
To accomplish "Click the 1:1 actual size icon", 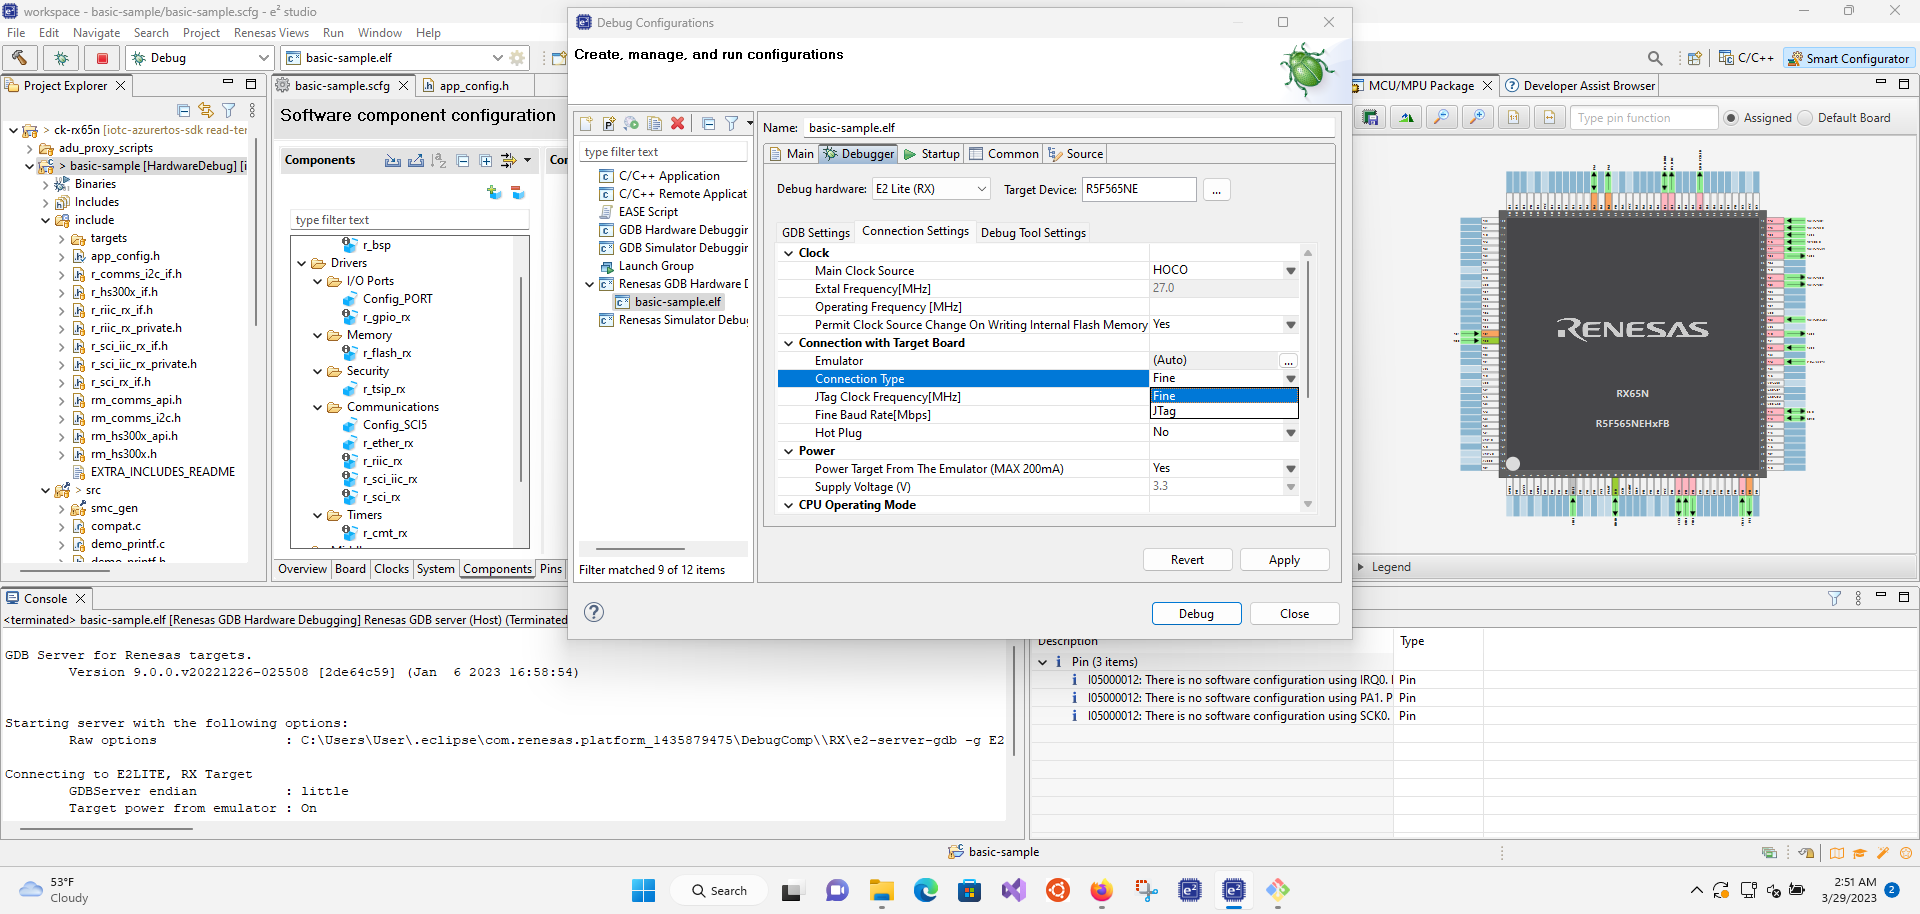I will [x=1513, y=117].
